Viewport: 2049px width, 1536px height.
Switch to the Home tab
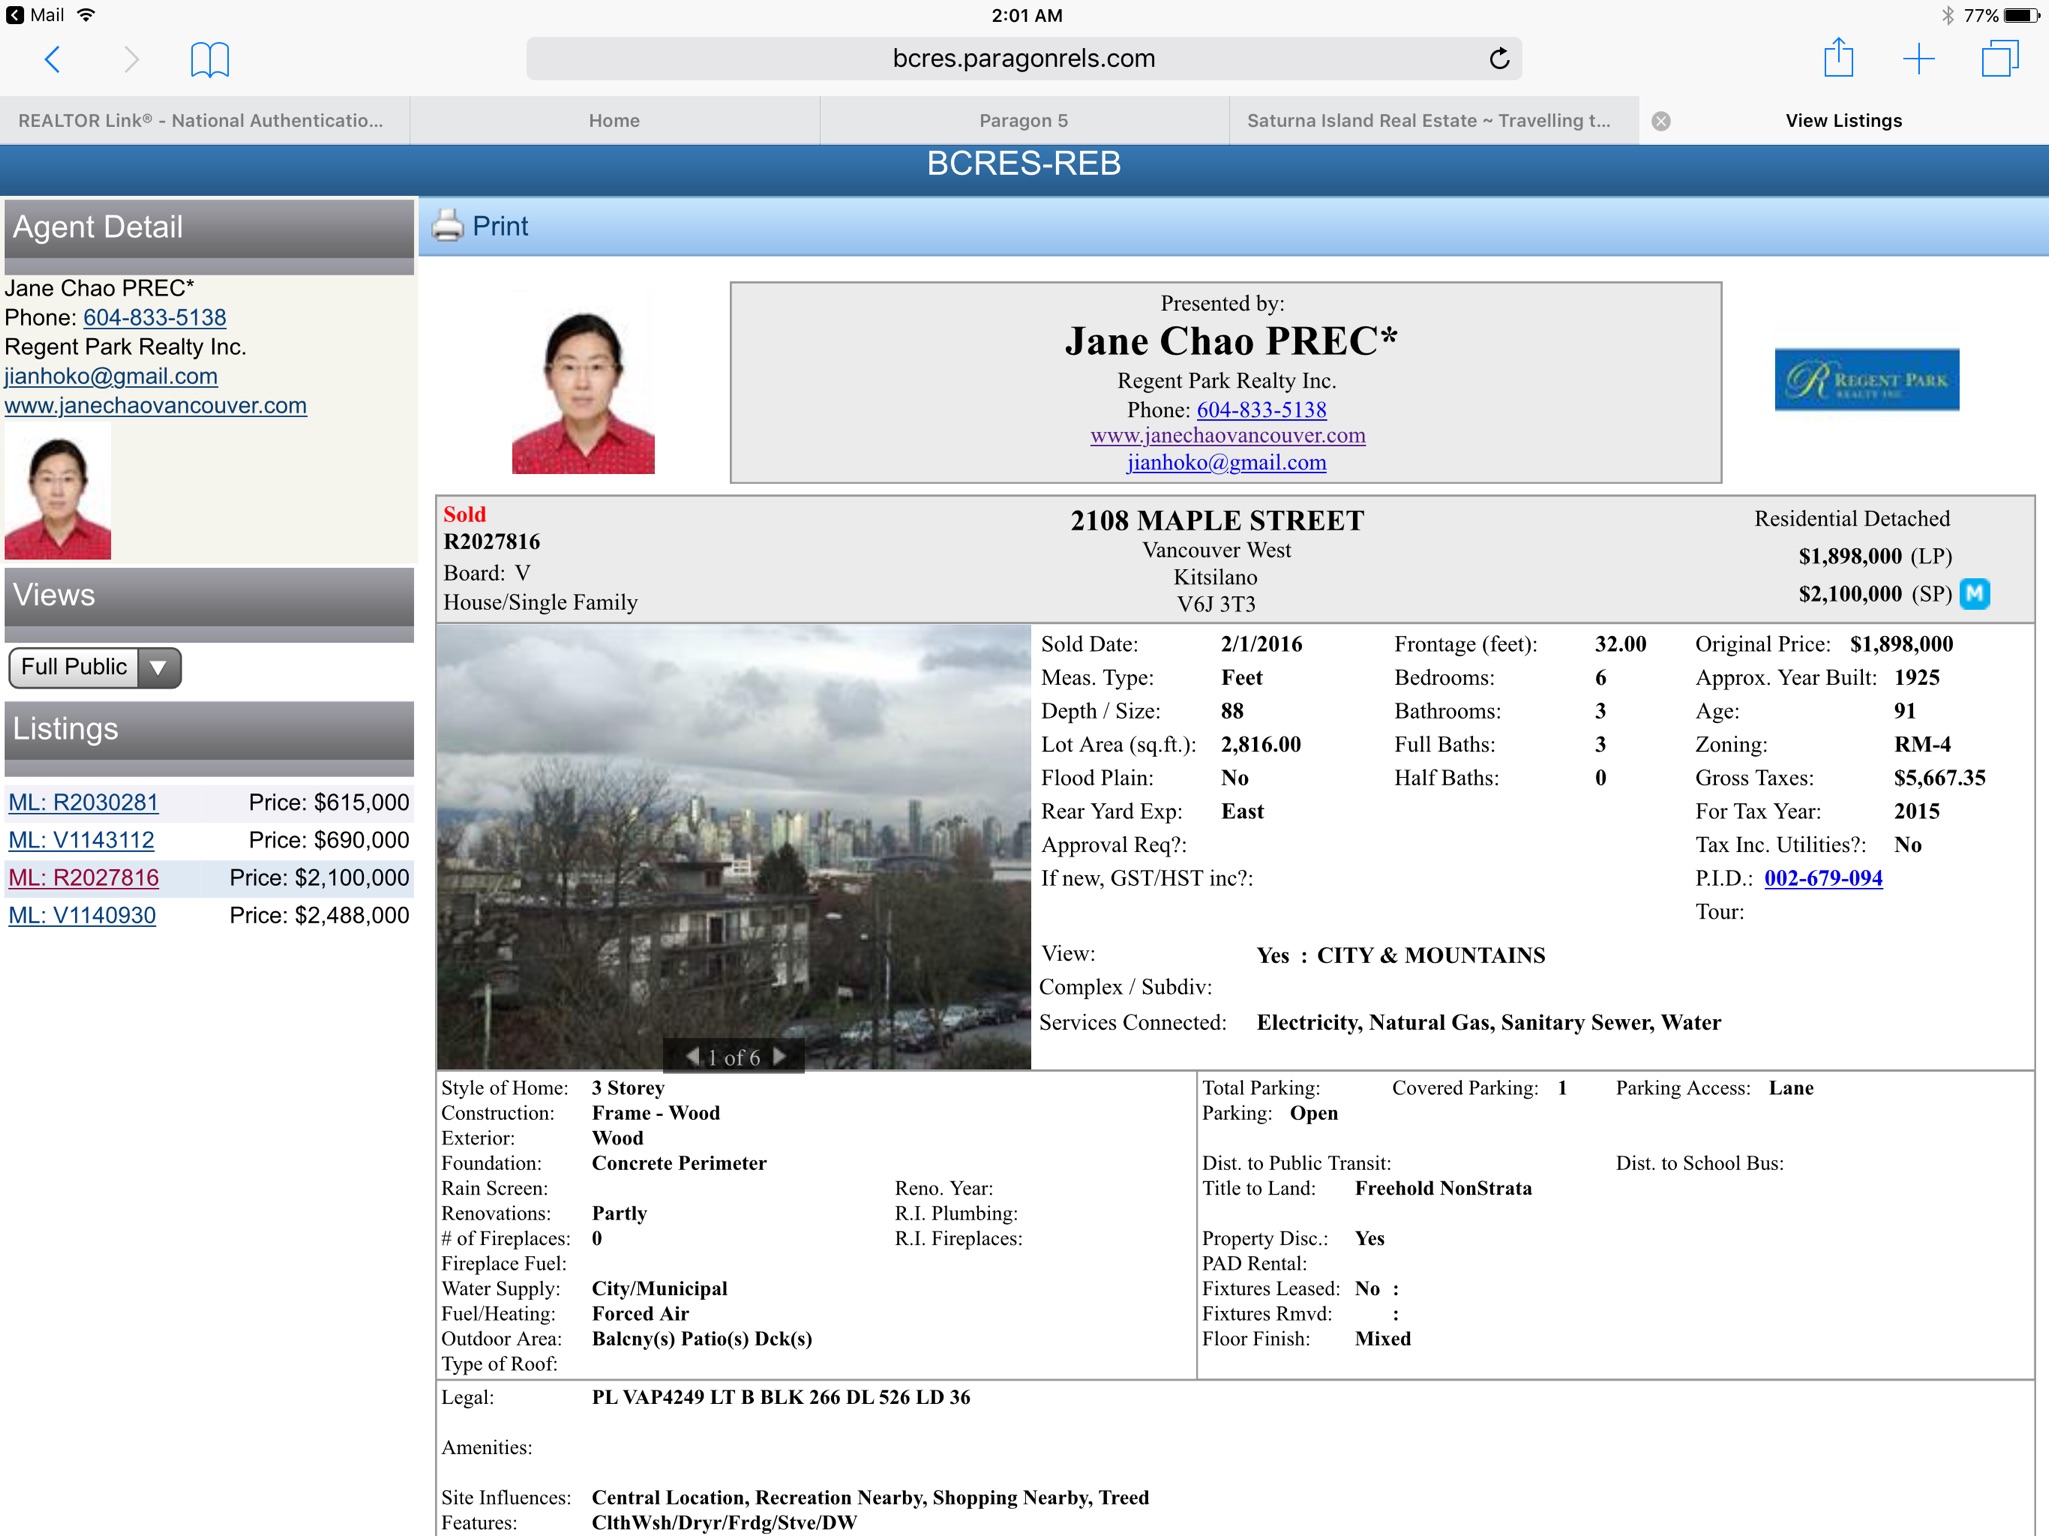coord(614,121)
